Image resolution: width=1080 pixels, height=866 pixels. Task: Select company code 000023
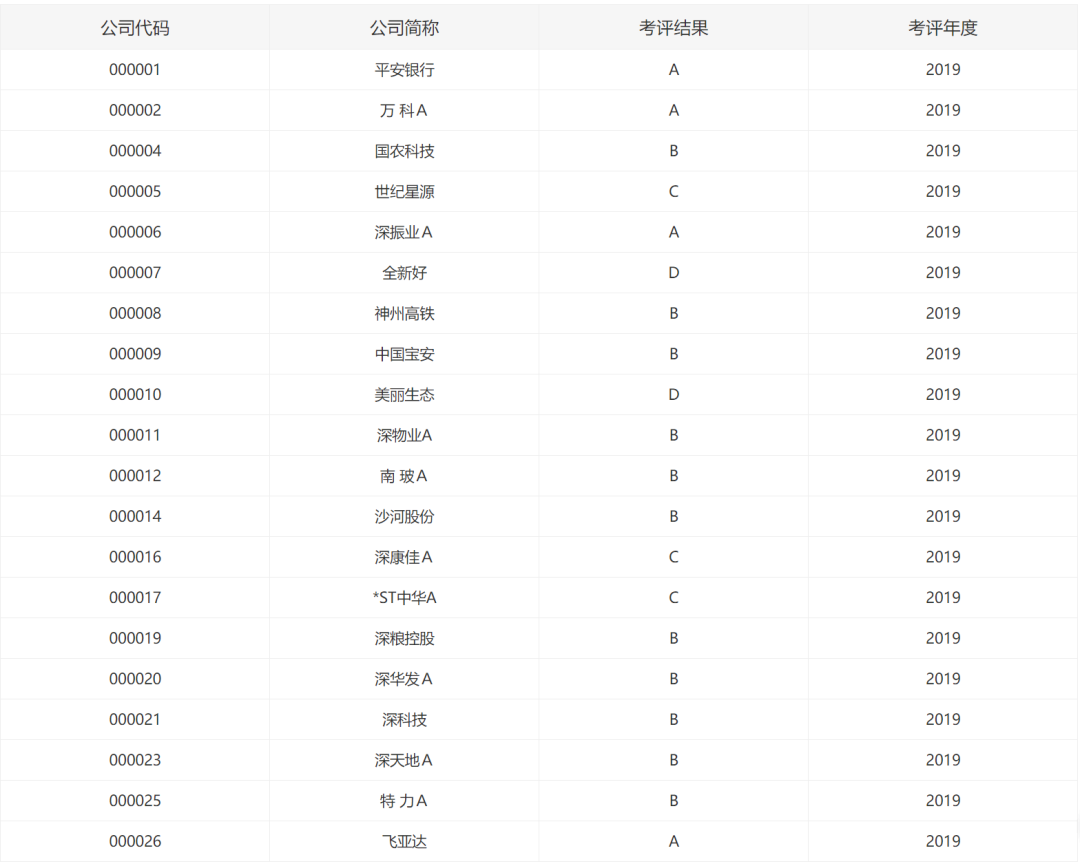click(x=135, y=761)
